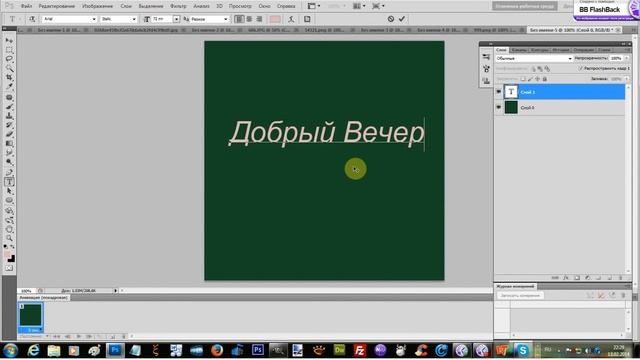Switch to the Слои tab in the panel
This screenshot has height=360, width=640.
coord(501,50)
